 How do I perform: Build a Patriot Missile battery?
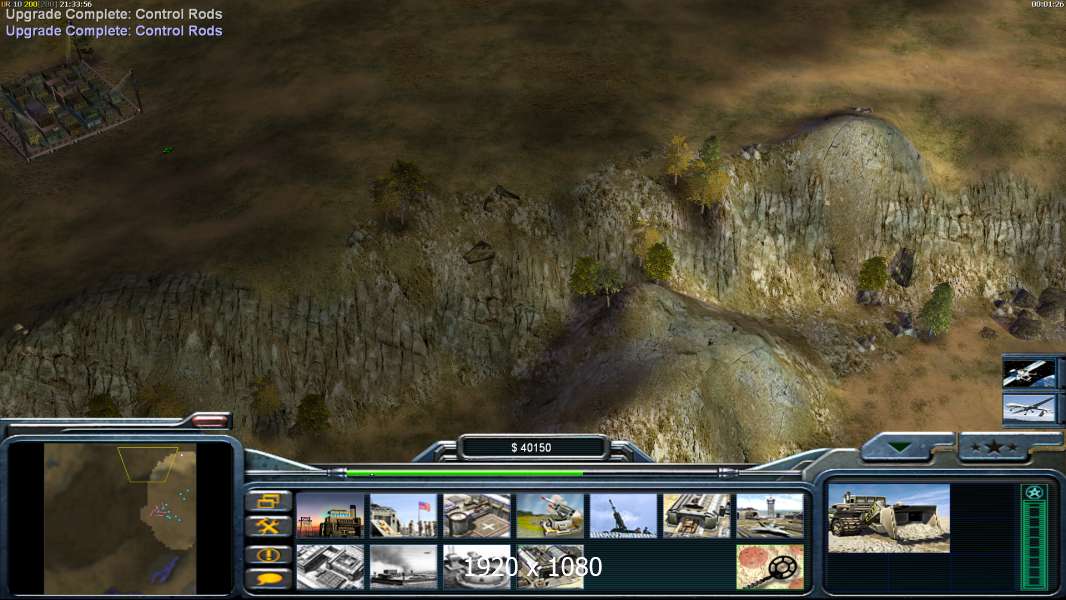point(550,515)
